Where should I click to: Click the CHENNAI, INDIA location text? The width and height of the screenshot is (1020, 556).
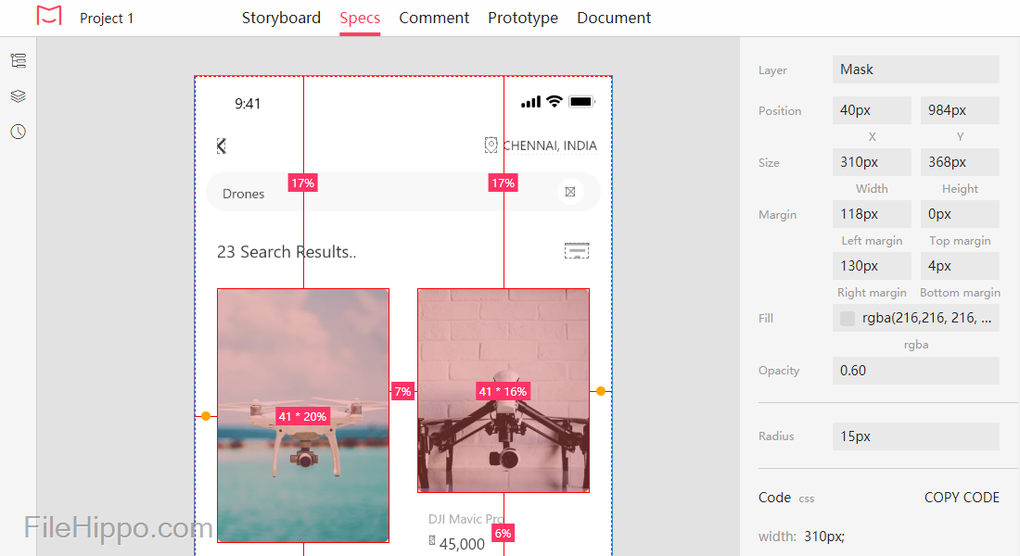[x=550, y=146]
